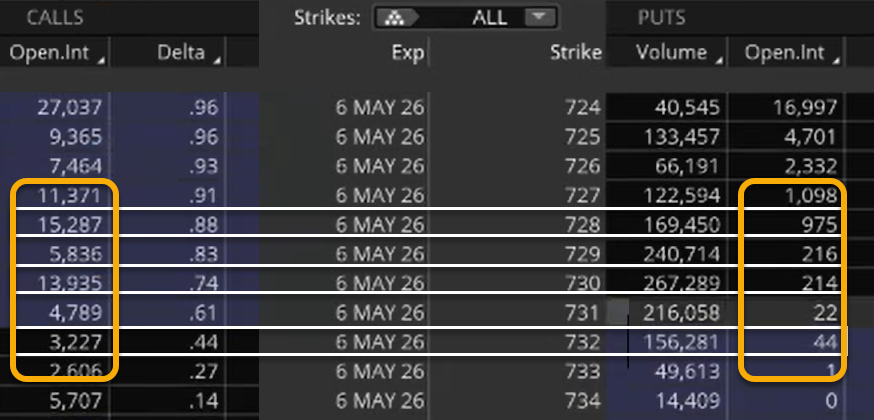Click put volume 267,289 cell
This screenshot has height=420, width=874.
(682, 284)
